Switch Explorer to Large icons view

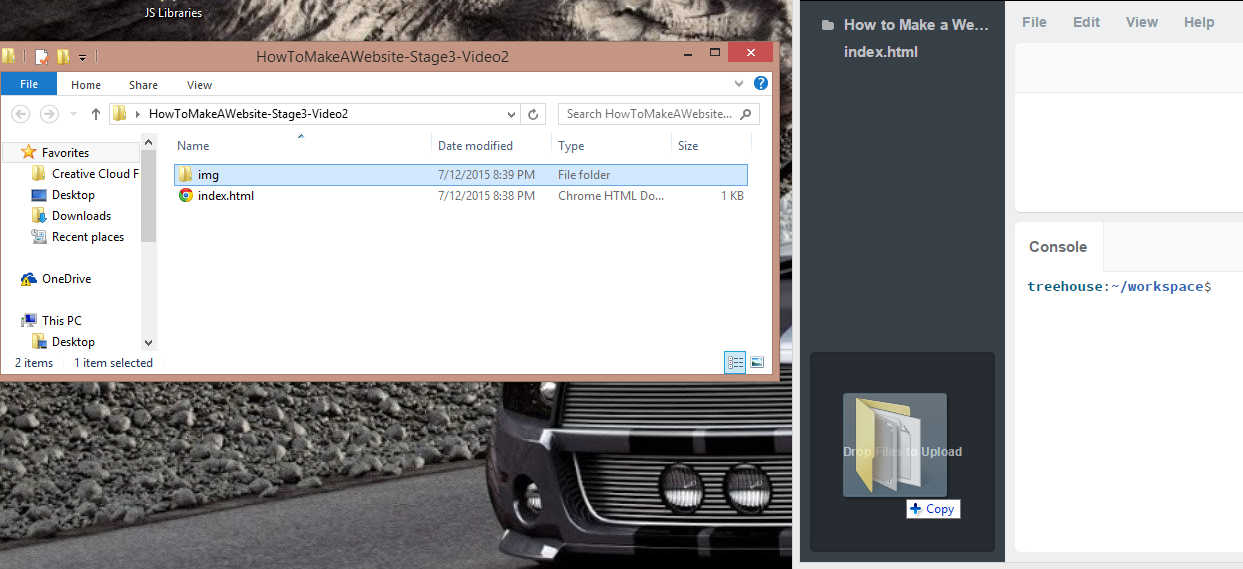point(757,363)
